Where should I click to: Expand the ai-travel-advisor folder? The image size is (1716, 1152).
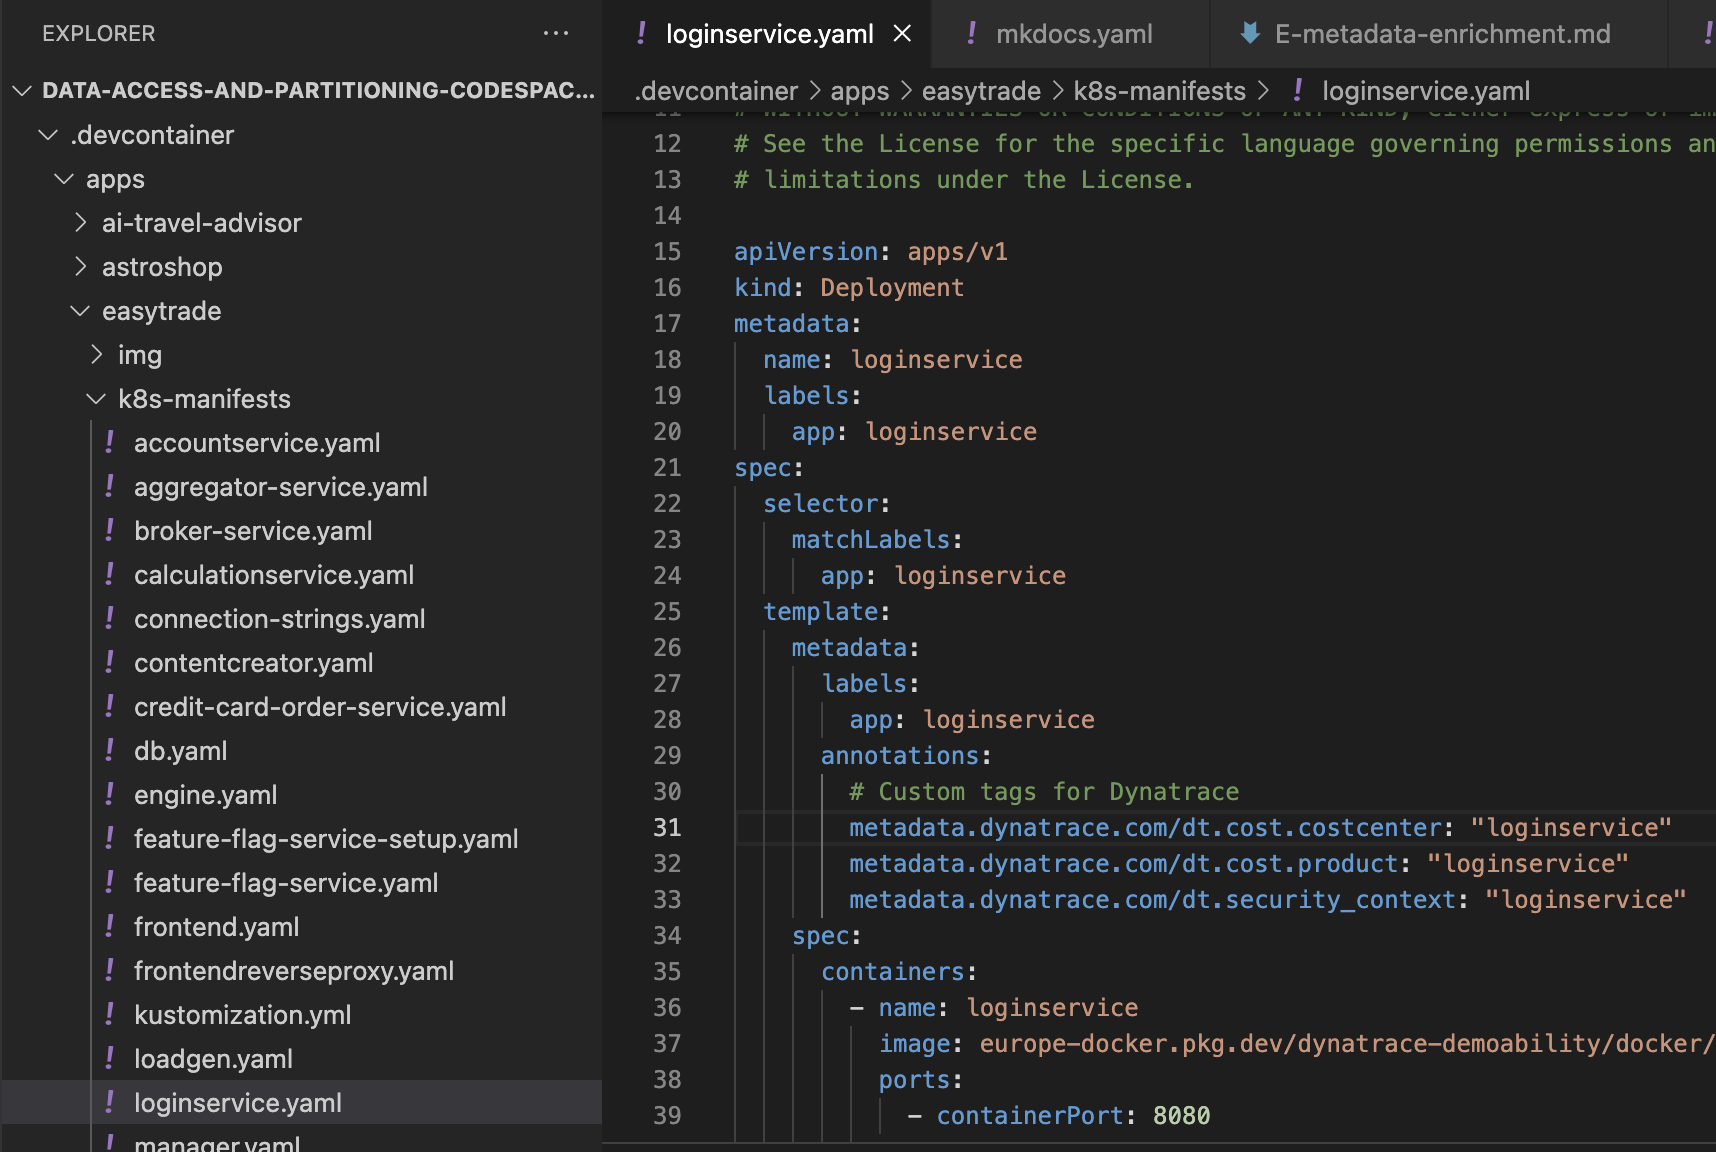point(81,223)
